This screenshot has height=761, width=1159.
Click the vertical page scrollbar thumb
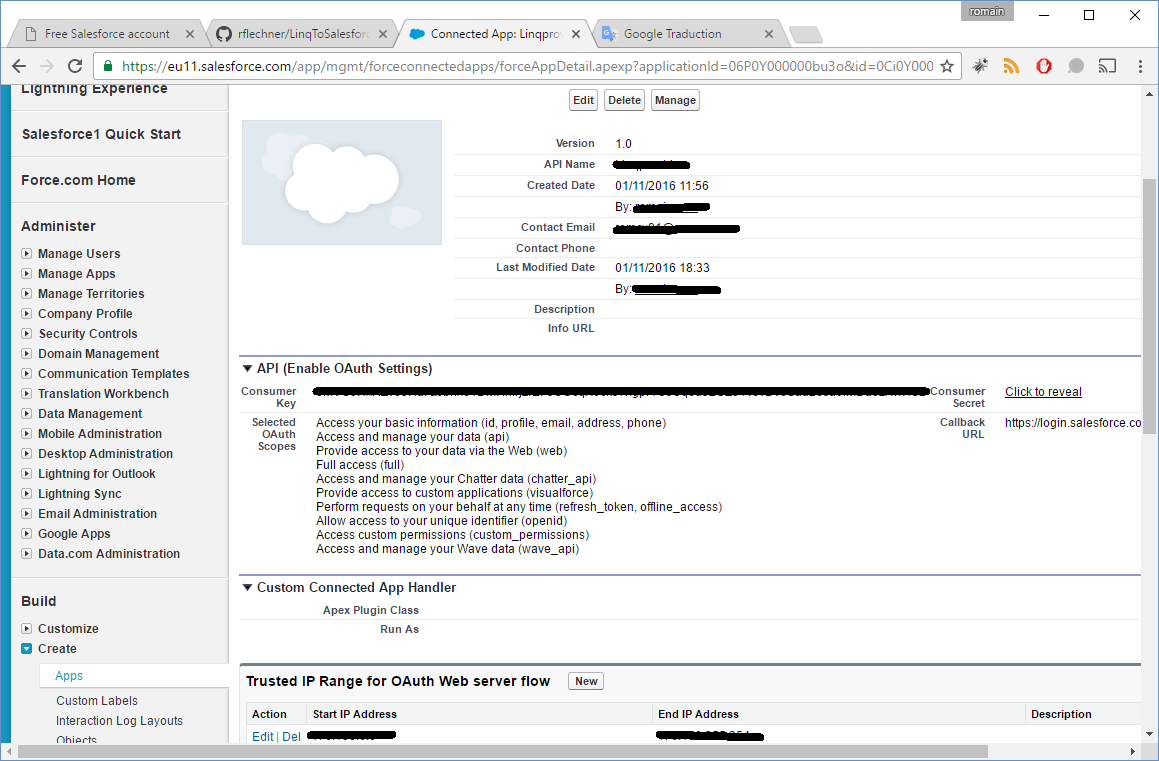click(1149, 308)
